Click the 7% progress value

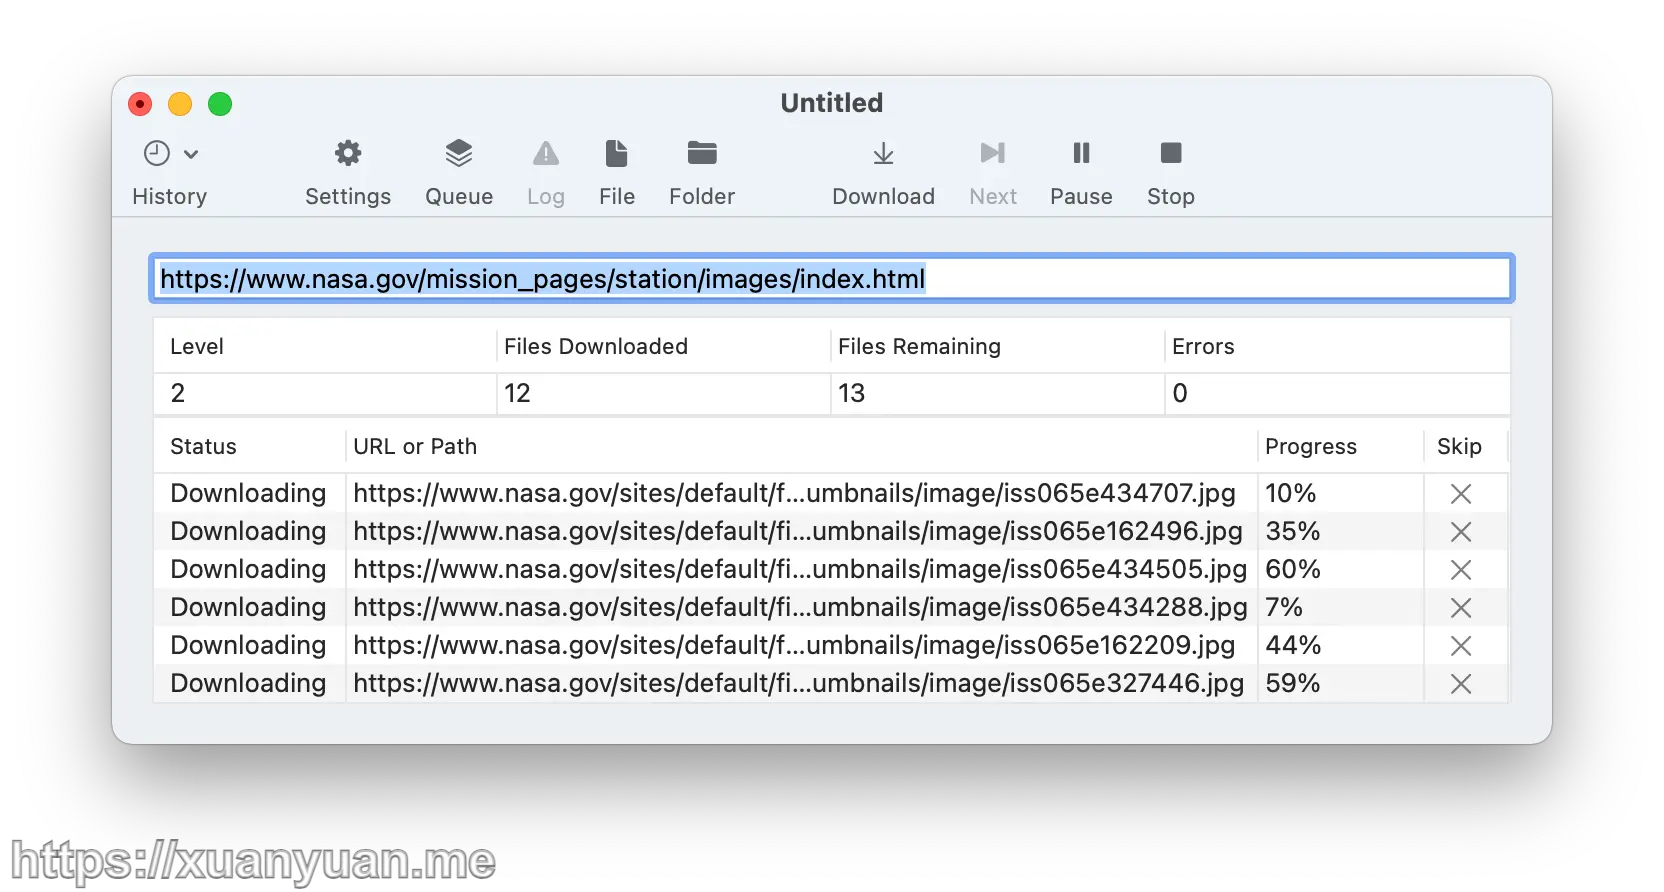point(1284,607)
